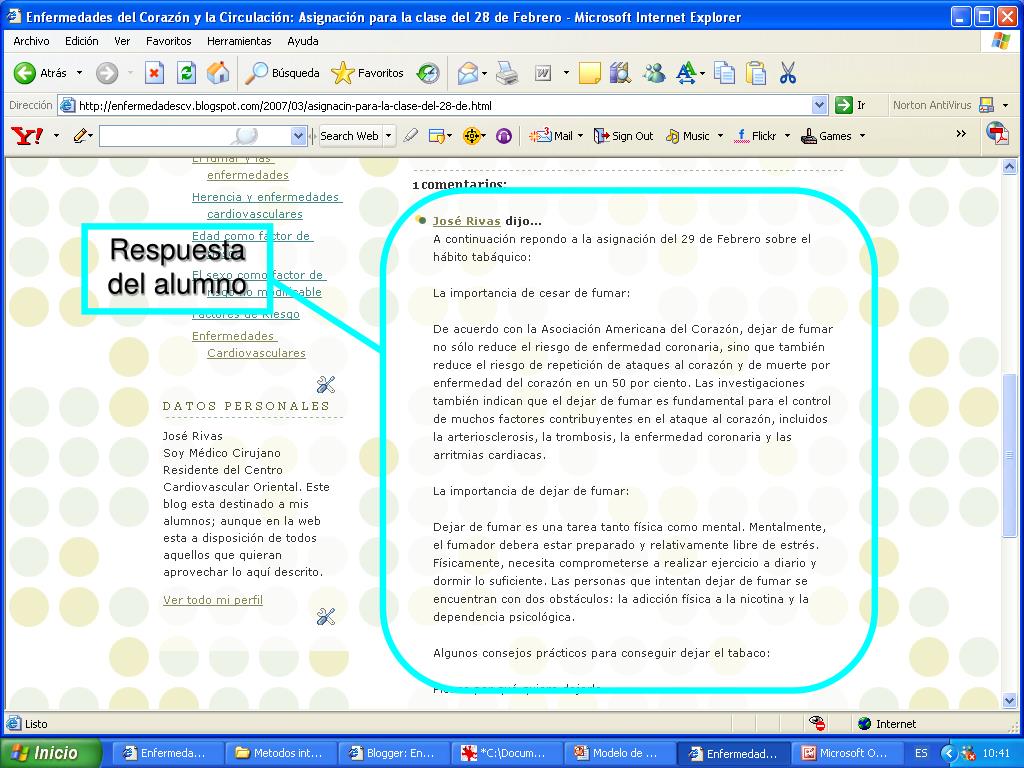Stop loading the page
This screenshot has width=1024, height=768.
click(x=154, y=73)
